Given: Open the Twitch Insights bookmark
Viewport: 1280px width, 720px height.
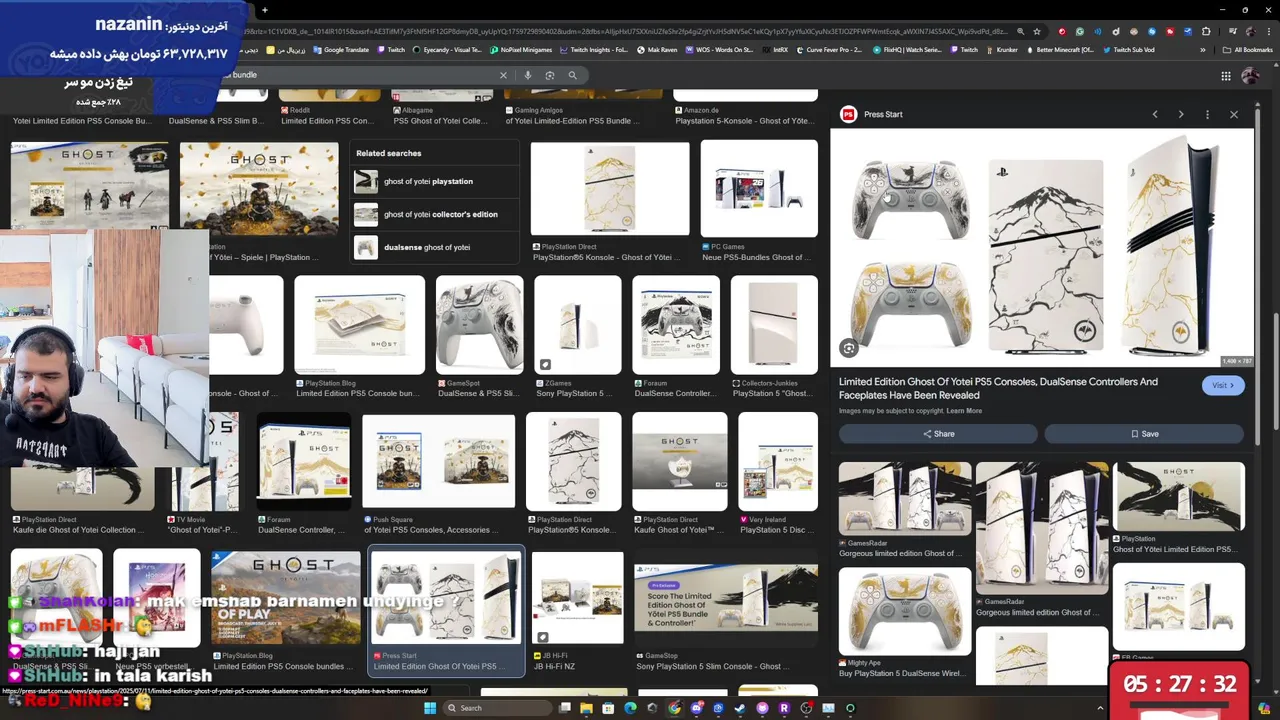Looking at the screenshot, I should click(594, 50).
